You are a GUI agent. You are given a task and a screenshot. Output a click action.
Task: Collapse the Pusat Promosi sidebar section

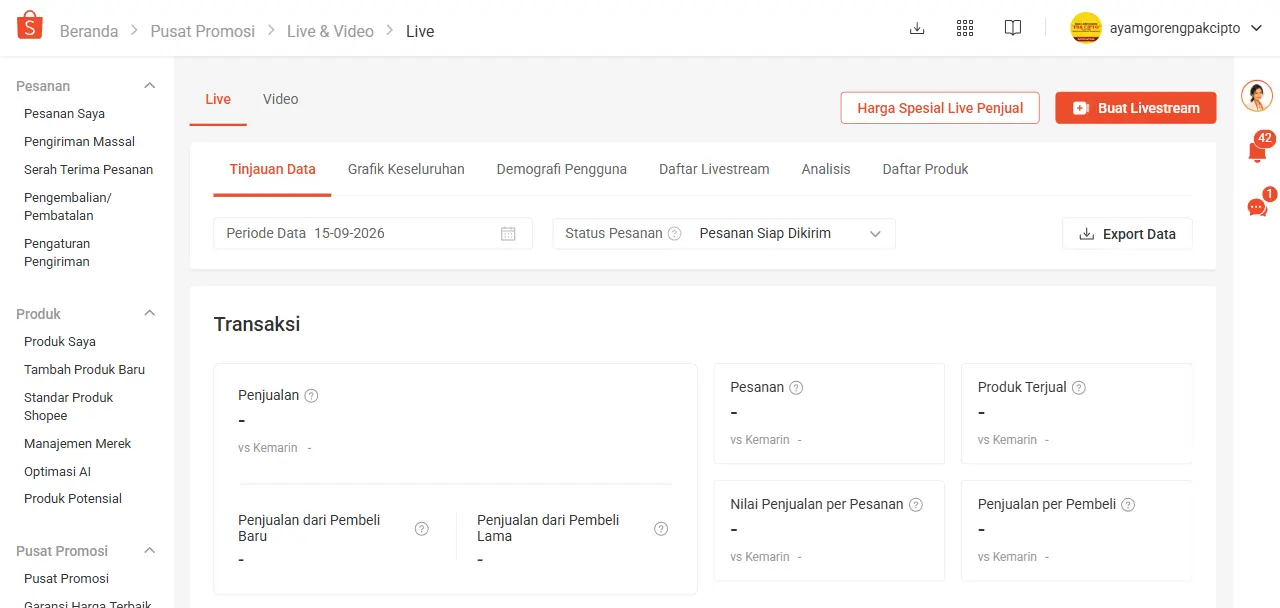pyautogui.click(x=150, y=551)
